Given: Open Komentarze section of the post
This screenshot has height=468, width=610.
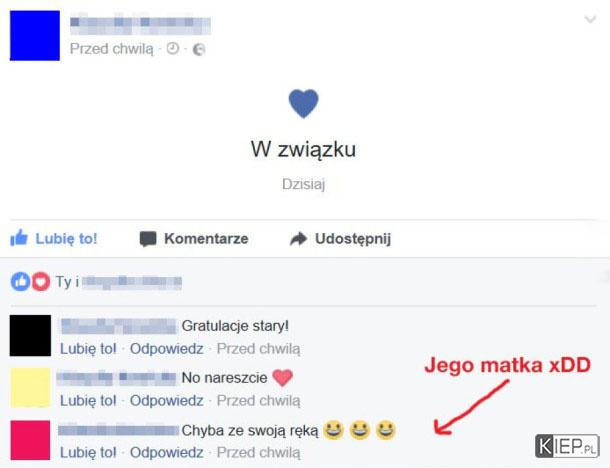Looking at the screenshot, I should 194,238.
